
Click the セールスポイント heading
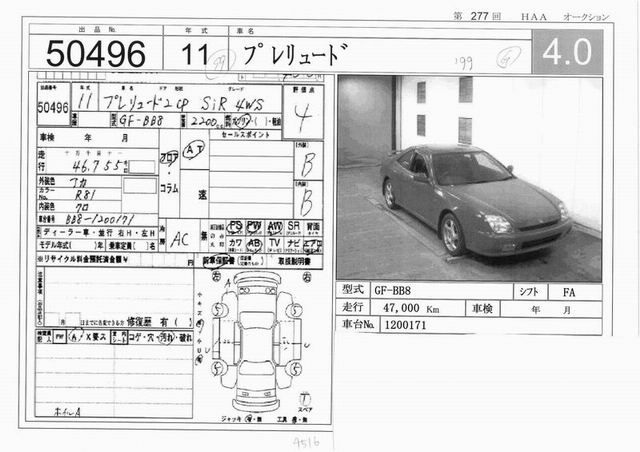tap(246, 135)
